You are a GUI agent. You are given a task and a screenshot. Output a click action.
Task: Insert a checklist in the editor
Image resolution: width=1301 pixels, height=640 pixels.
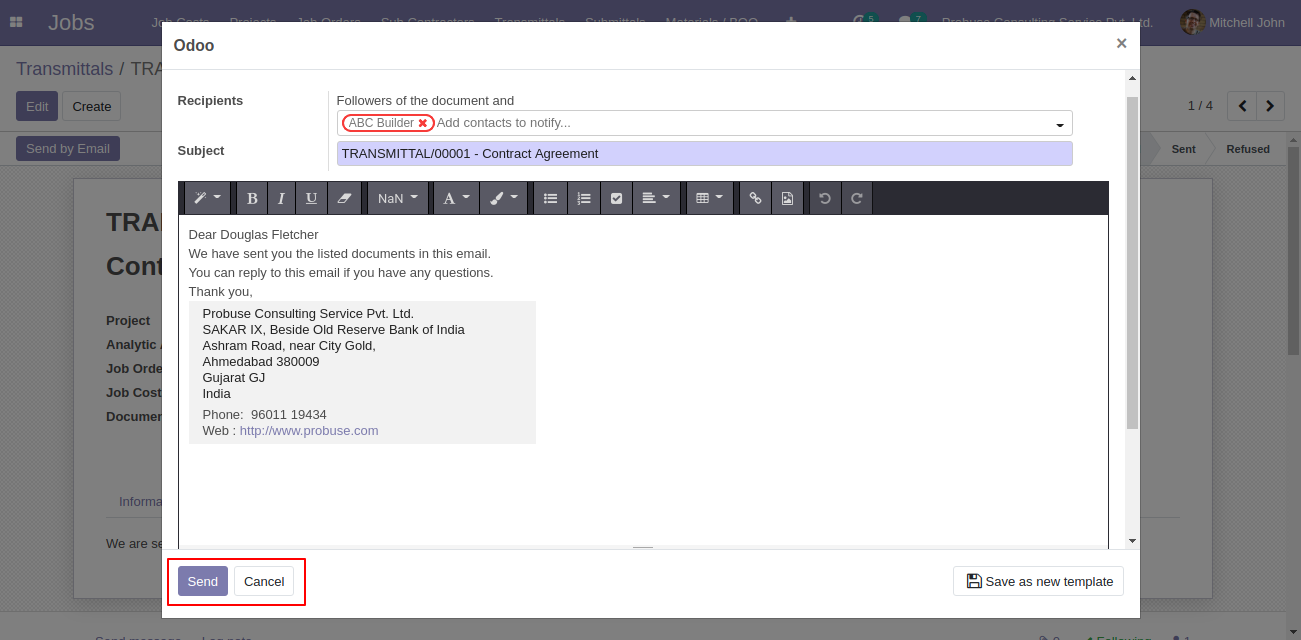(617, 198)
